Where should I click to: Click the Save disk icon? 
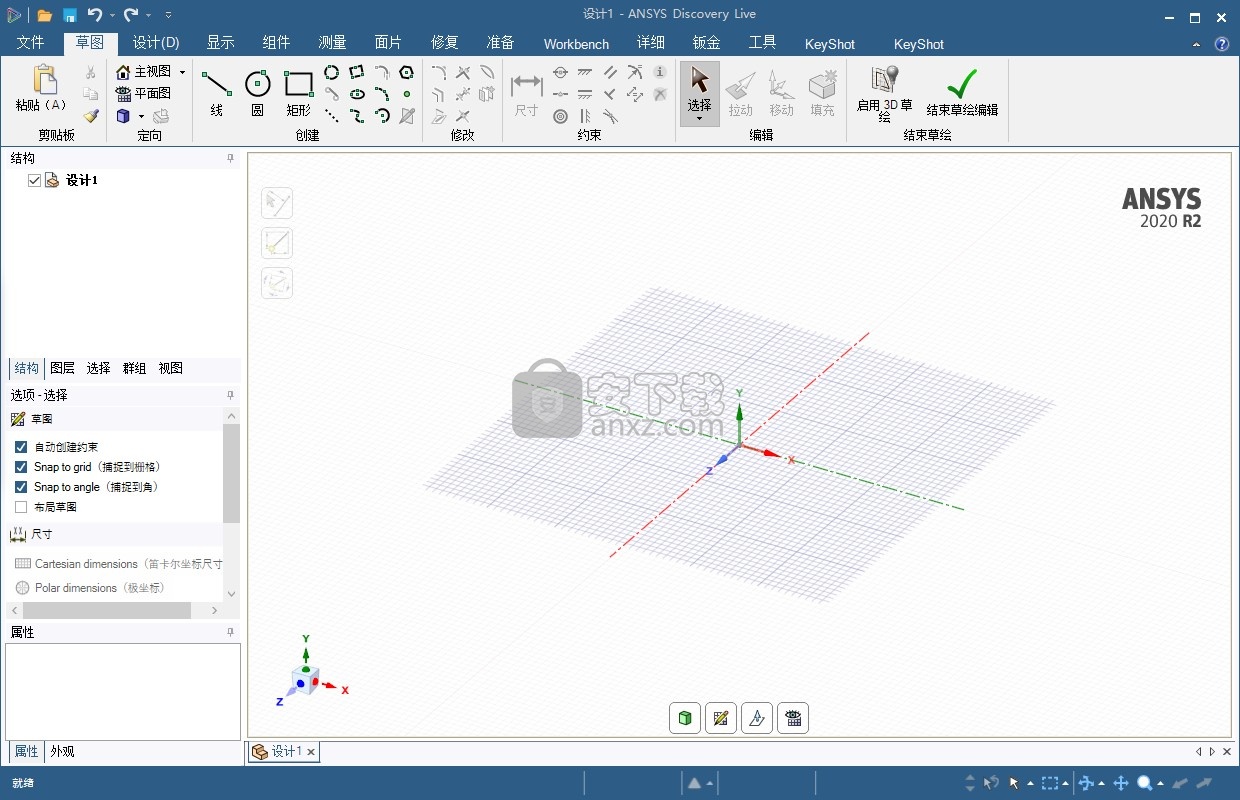pos(70,15)
